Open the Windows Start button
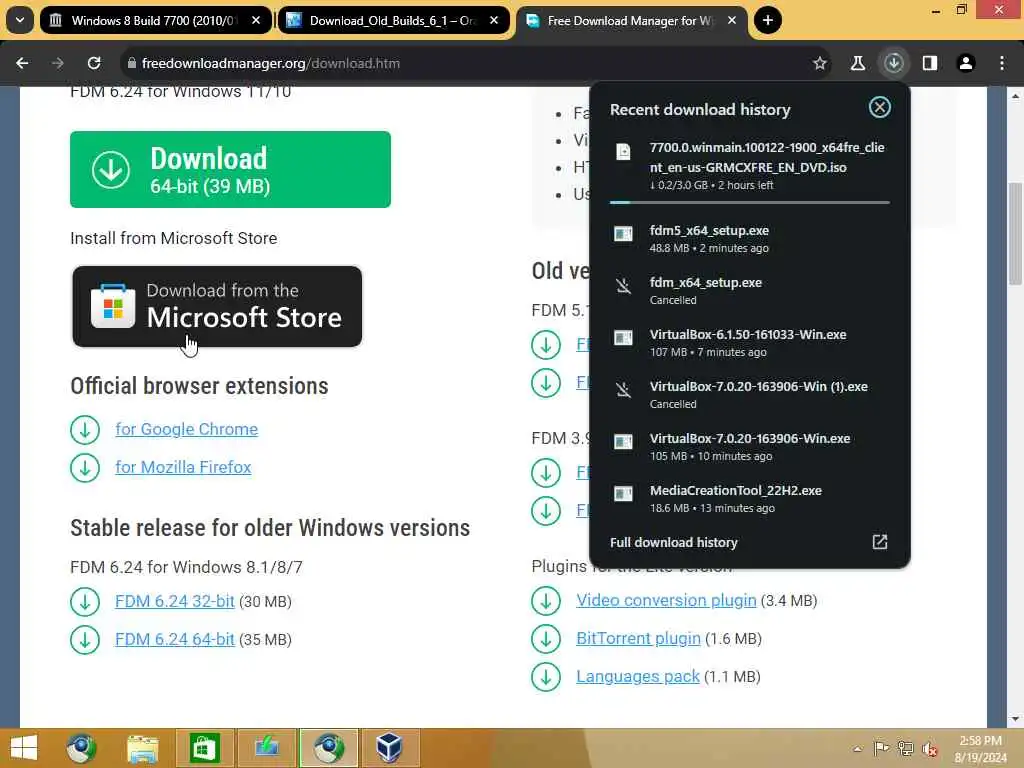This screenshot has height=768, width=1024. (x=24, y=748)
